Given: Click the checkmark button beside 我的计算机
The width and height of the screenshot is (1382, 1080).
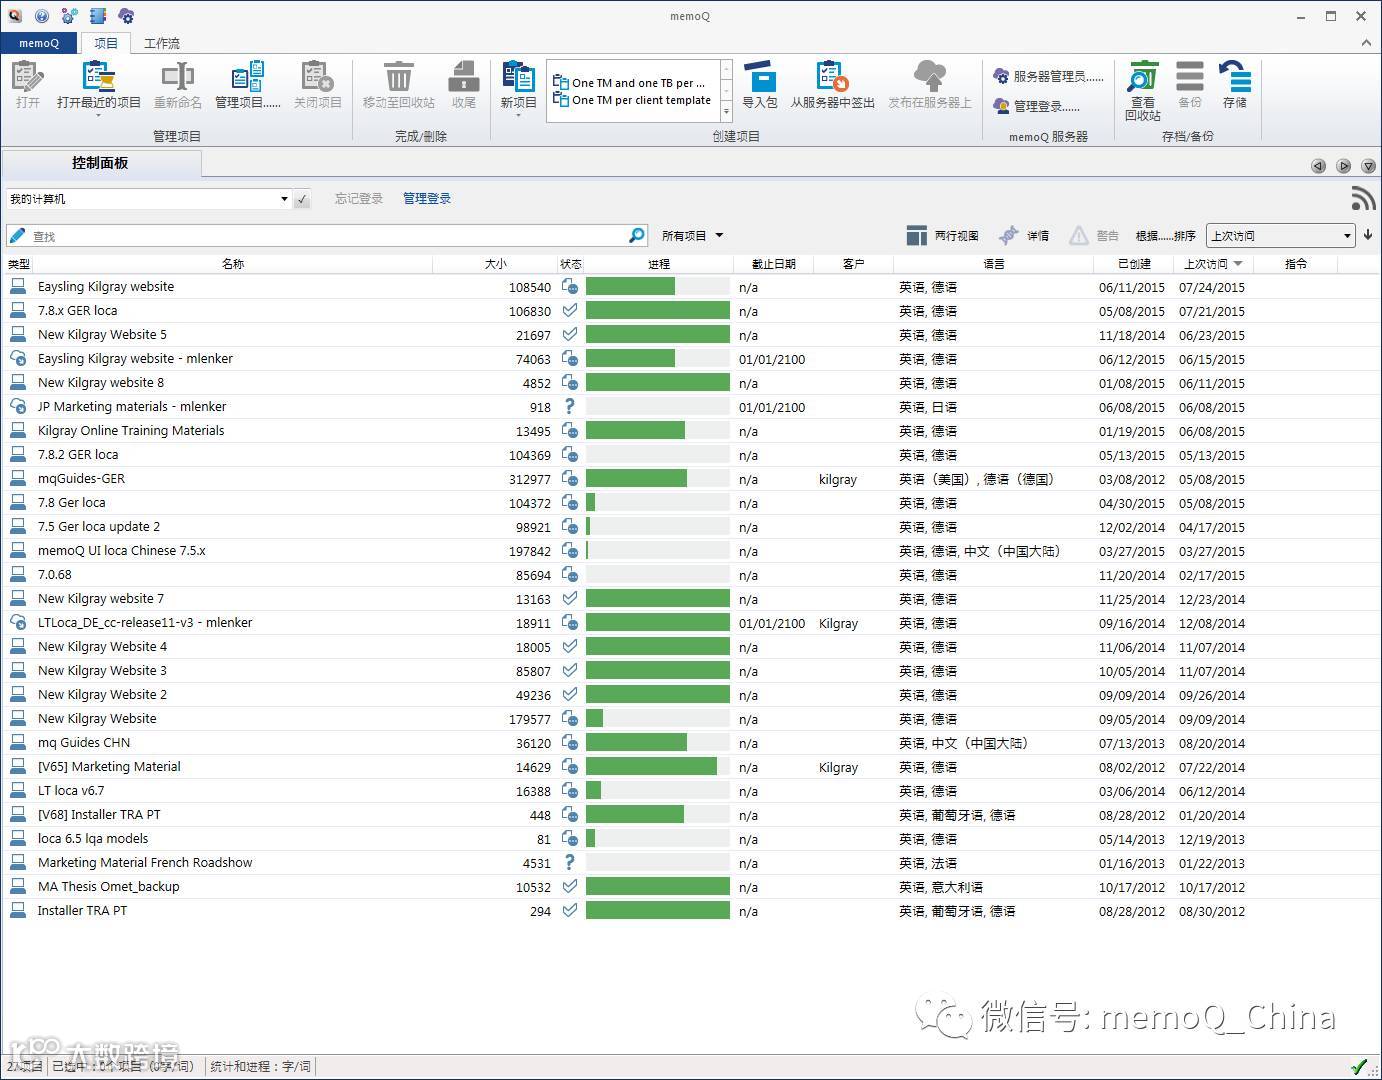Looking at the screenshot, I should (302, 199).
